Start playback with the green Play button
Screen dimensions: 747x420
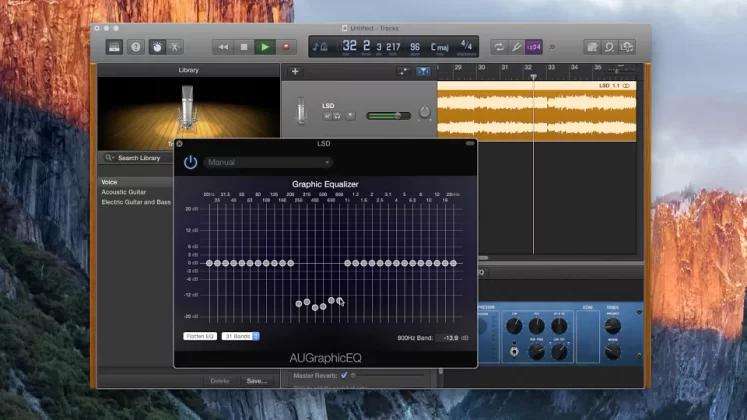pyautogui.click(x=265, y=47)
